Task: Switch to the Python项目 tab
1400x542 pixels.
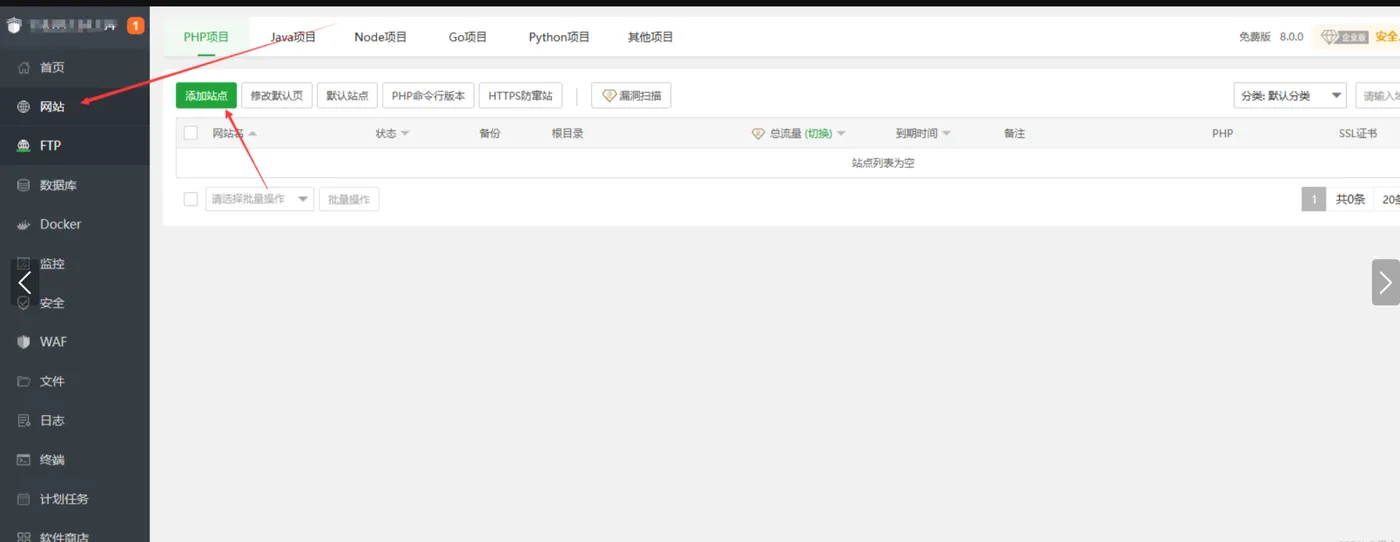Action: 559,37
